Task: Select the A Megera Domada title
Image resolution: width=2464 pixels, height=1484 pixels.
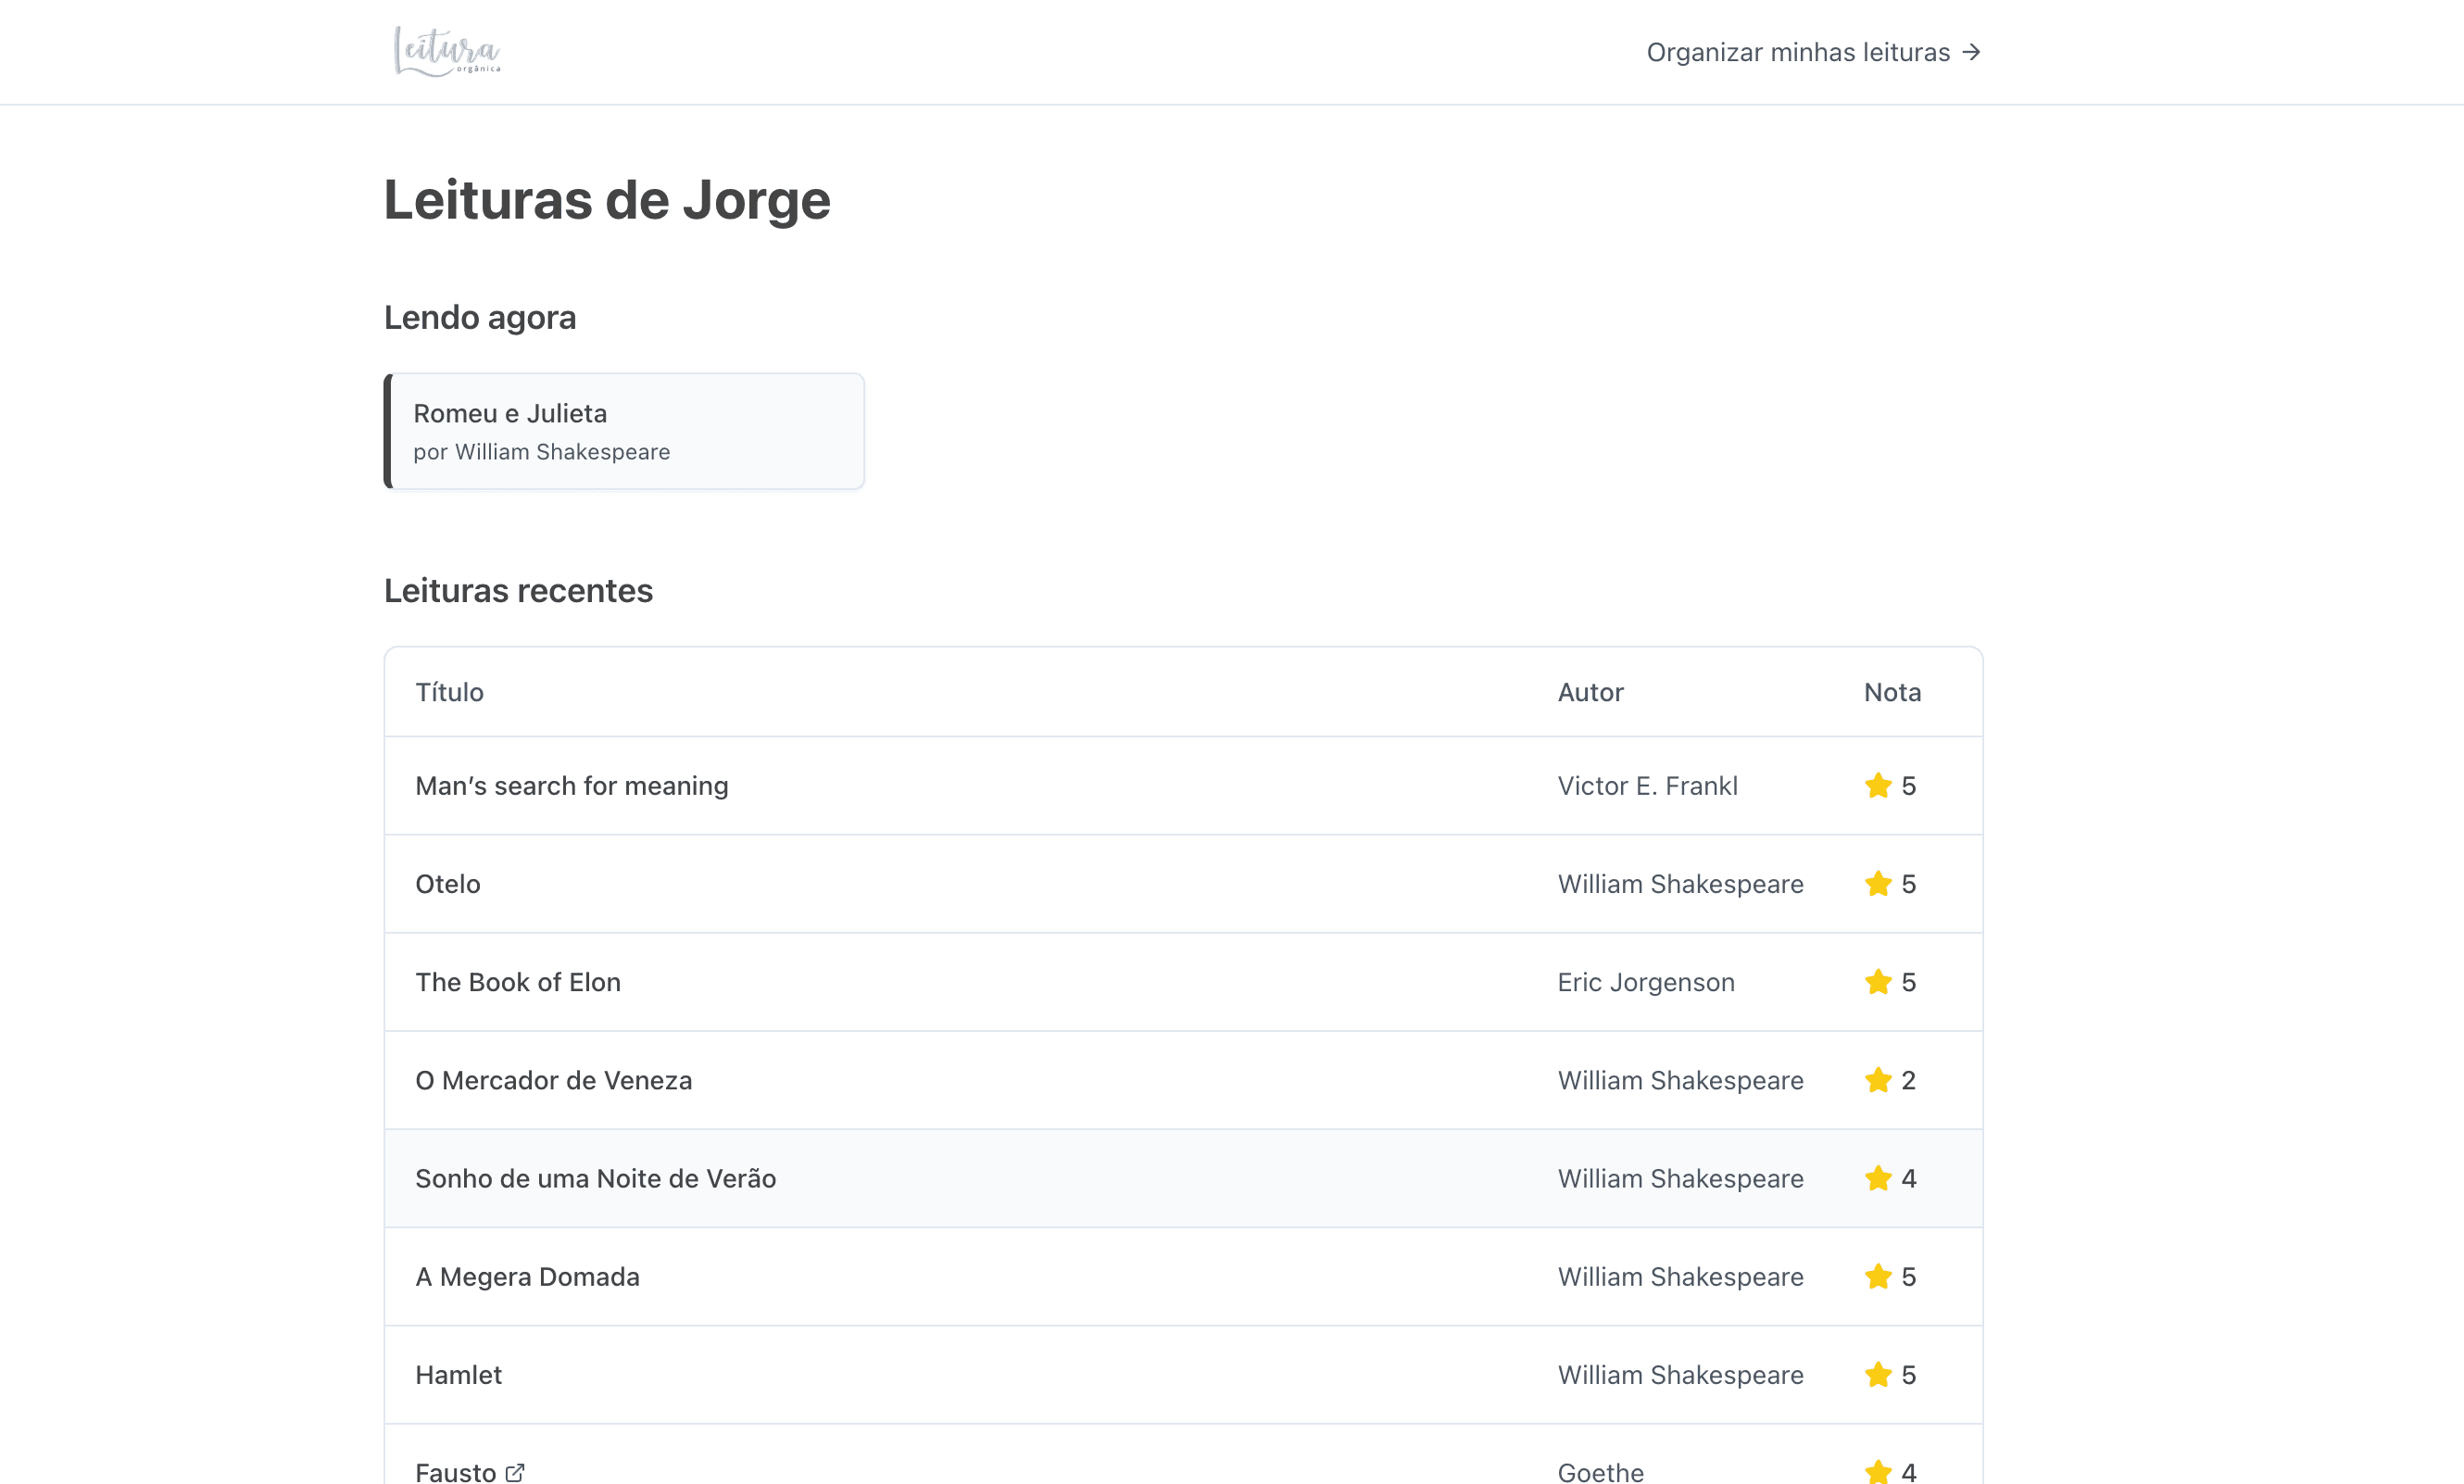Action: 527,1277
